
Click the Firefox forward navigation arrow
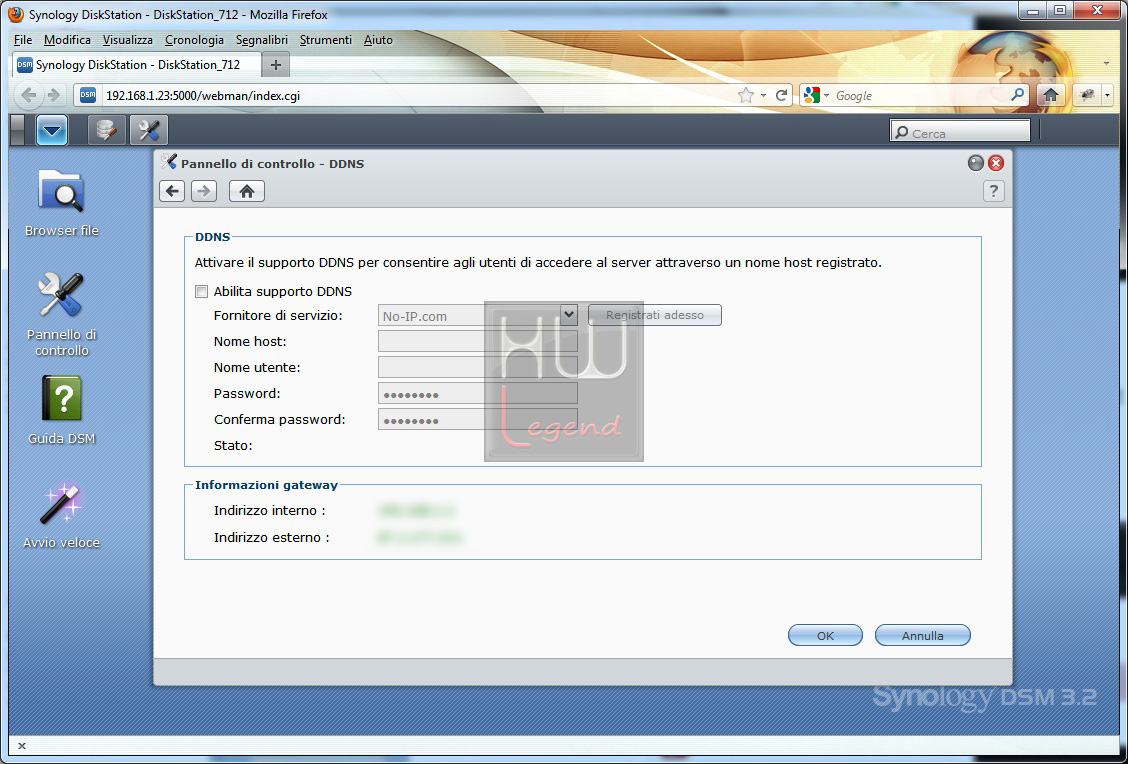pyautogui.click(x=53, y=95)
